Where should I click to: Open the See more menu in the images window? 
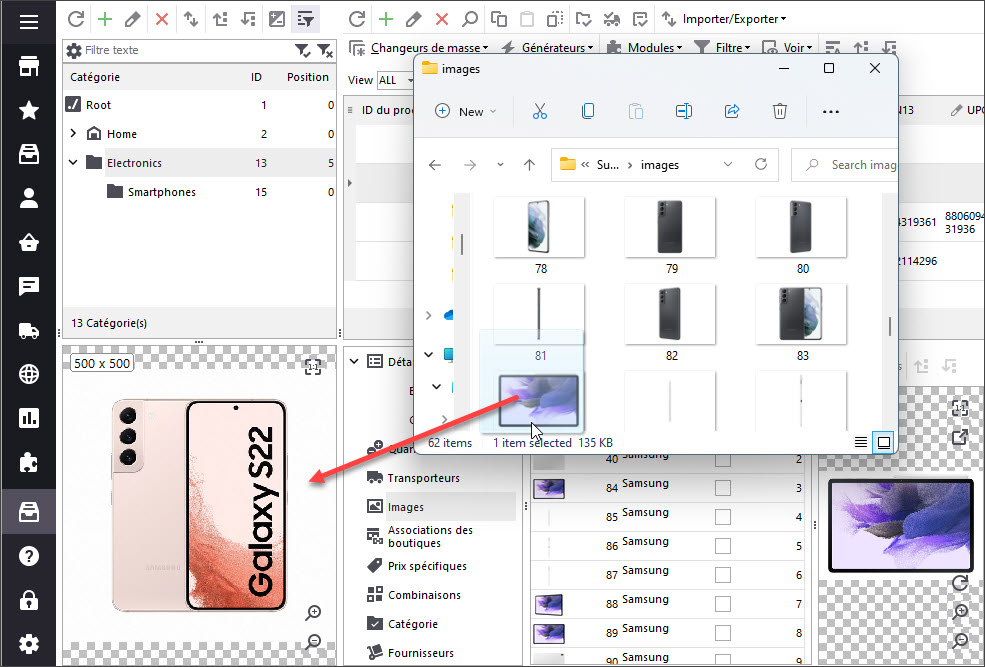(830, 112)
